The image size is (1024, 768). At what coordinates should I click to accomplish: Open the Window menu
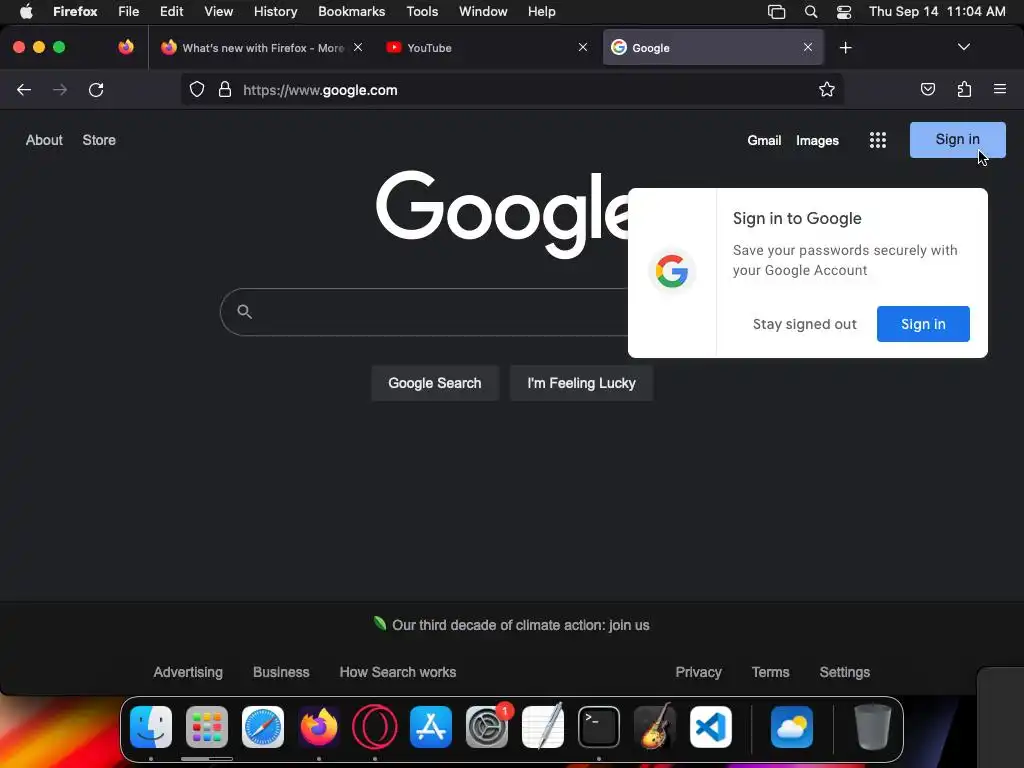[483, 12]
